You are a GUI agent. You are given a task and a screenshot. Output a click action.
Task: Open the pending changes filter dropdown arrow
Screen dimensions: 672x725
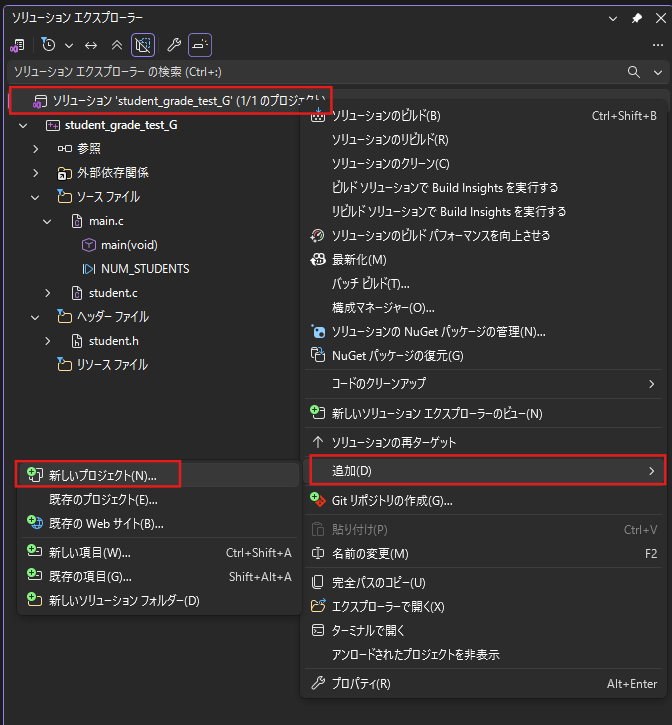[69, 45]
